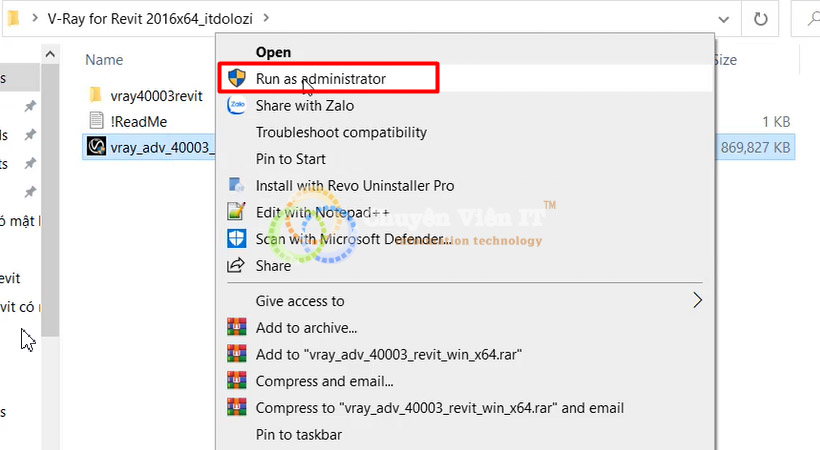Choose Pin to taskbar entry
Image resolution: width=820 pixels, height=450 pixels.
(x=298, y=435)
